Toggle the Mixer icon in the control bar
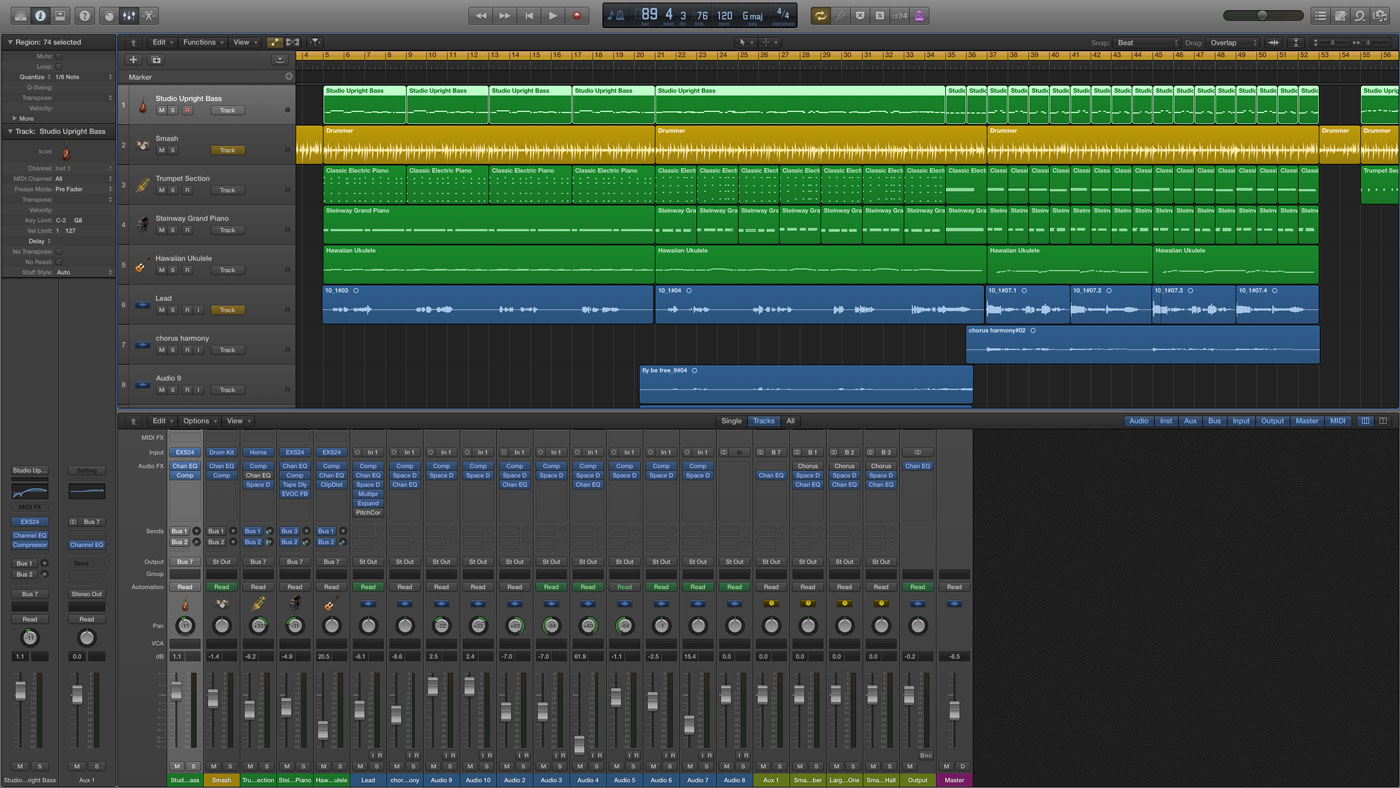 click(128, 16)
